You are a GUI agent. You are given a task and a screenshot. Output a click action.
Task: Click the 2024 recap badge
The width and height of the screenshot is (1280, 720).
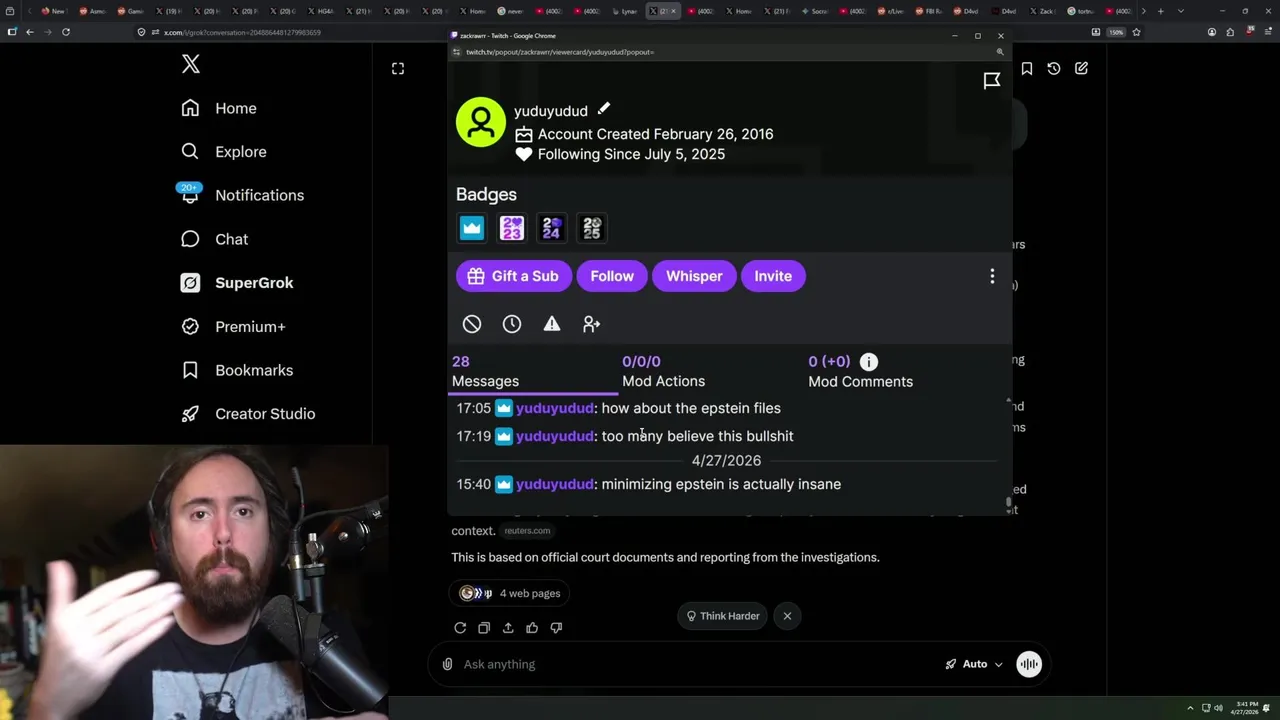(552, 228)
